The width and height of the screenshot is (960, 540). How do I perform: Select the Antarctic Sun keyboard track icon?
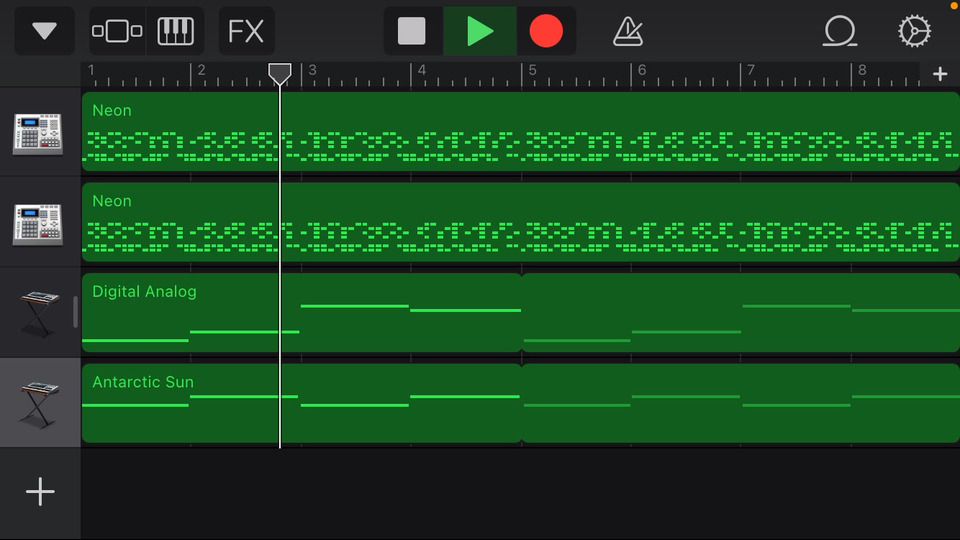coord(39,404)
